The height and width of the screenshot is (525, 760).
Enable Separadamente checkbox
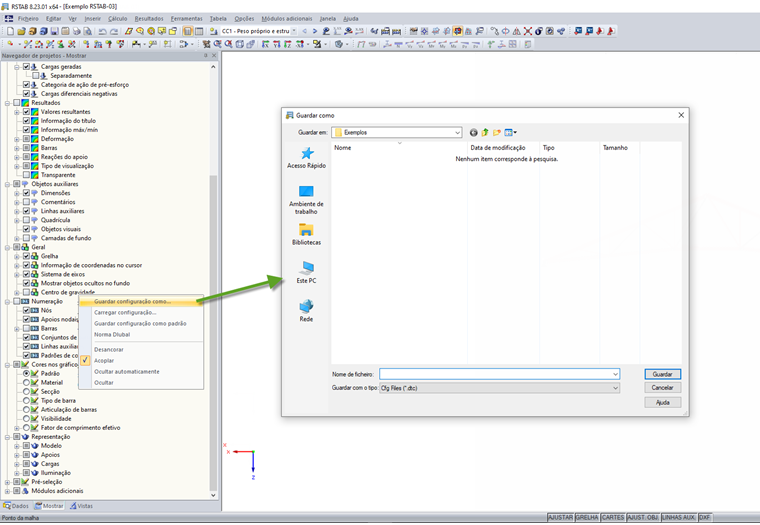click(35, 76)
